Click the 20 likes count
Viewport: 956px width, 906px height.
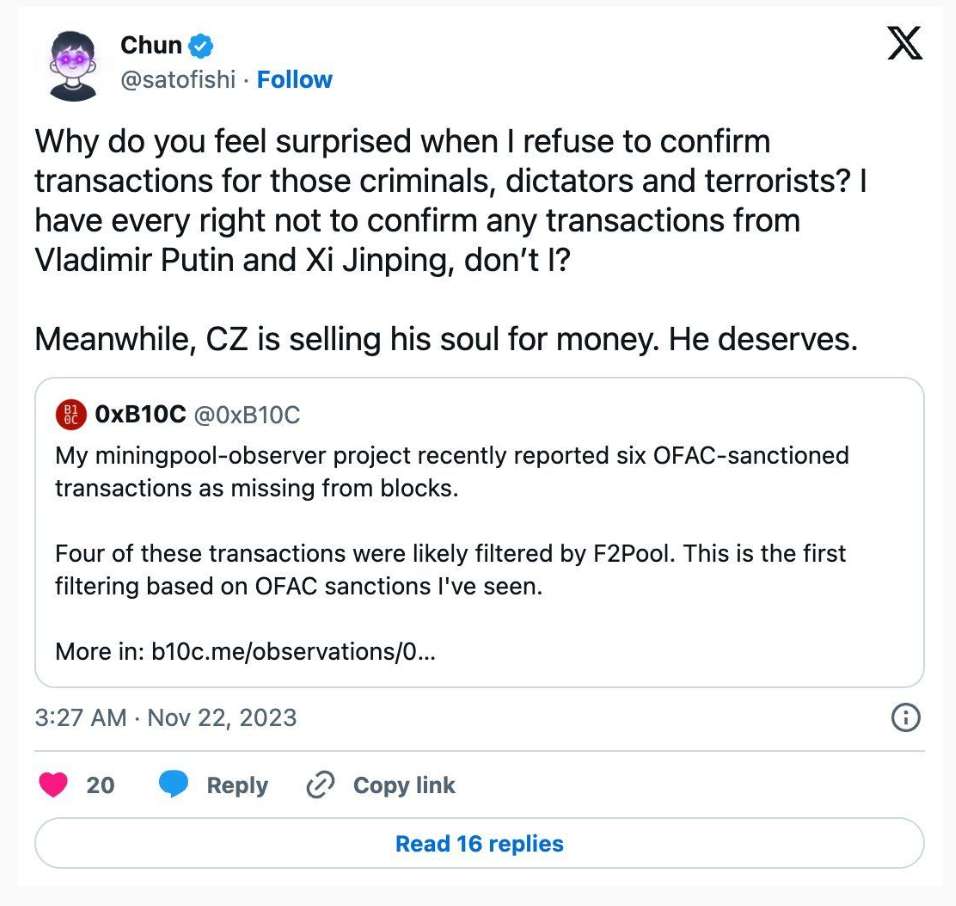[100, 785]
